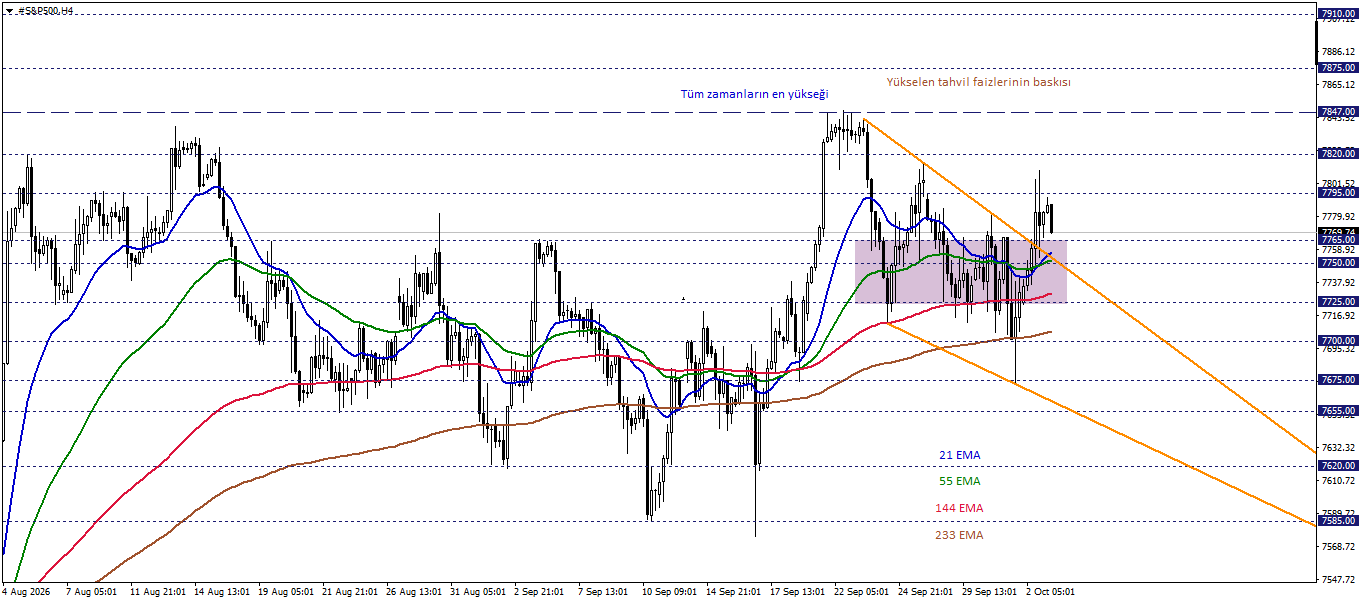
Task: Click the 7655.00 price level tag
Action: (x=1338, y=411)
